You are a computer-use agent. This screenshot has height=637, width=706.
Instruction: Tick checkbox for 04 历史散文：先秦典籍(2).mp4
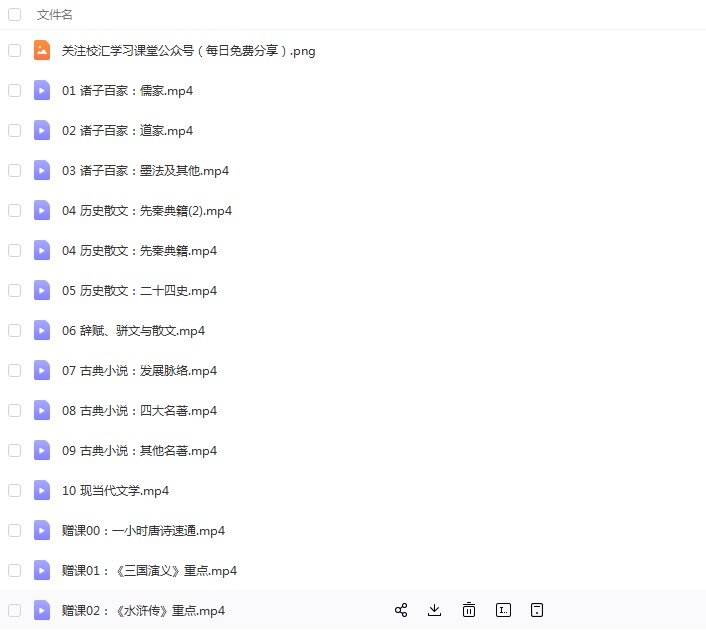[x=14, y=210]
